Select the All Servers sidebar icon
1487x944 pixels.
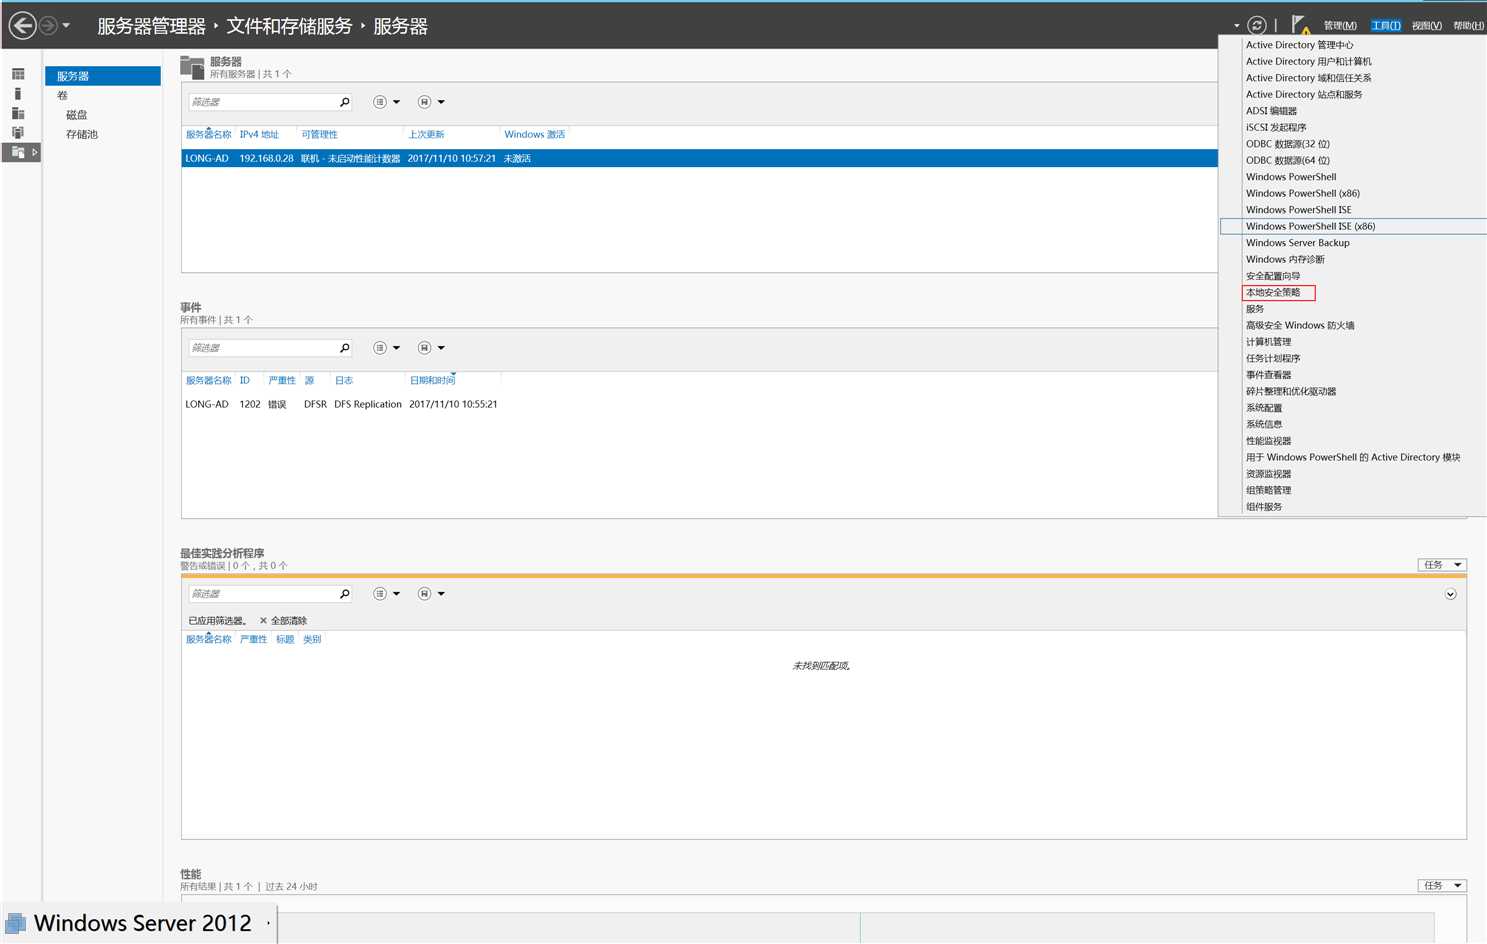click(x=18, y=113)
